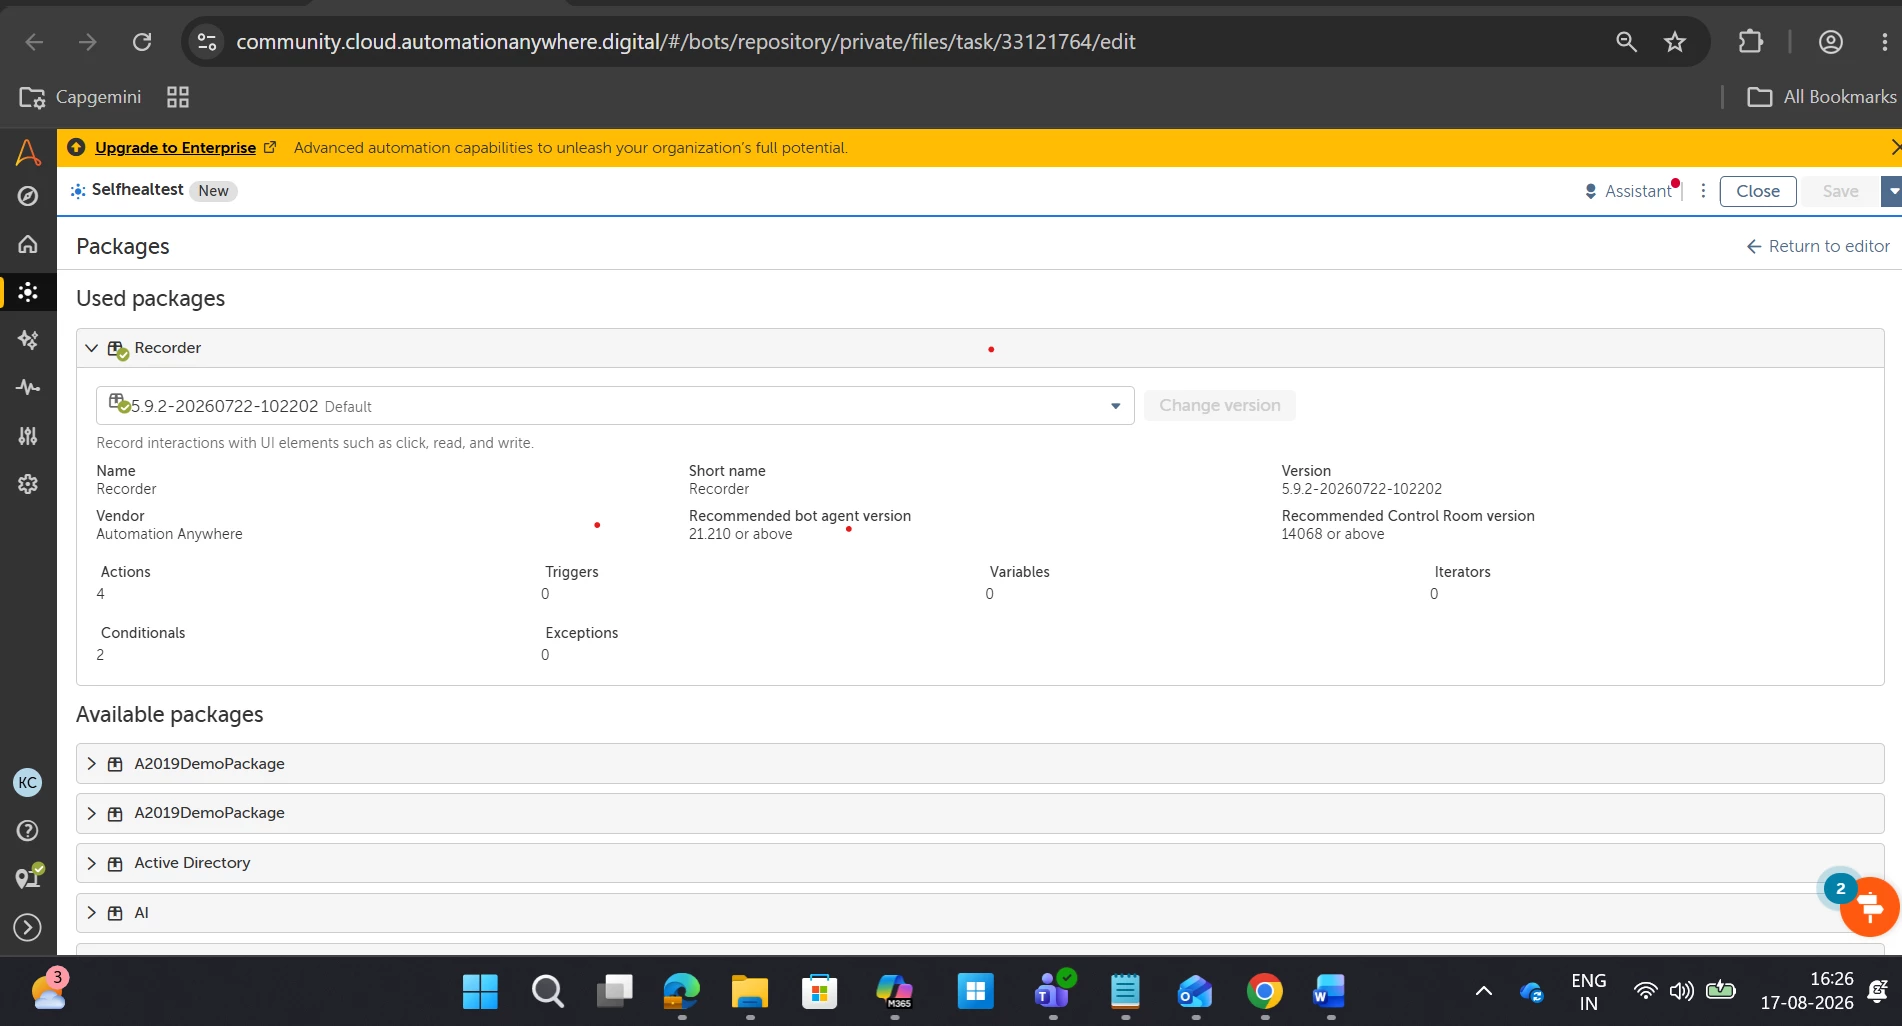Screen dimensions: 1902x1026
Task: Go back in browser history
Action: [x=34, y=42]
